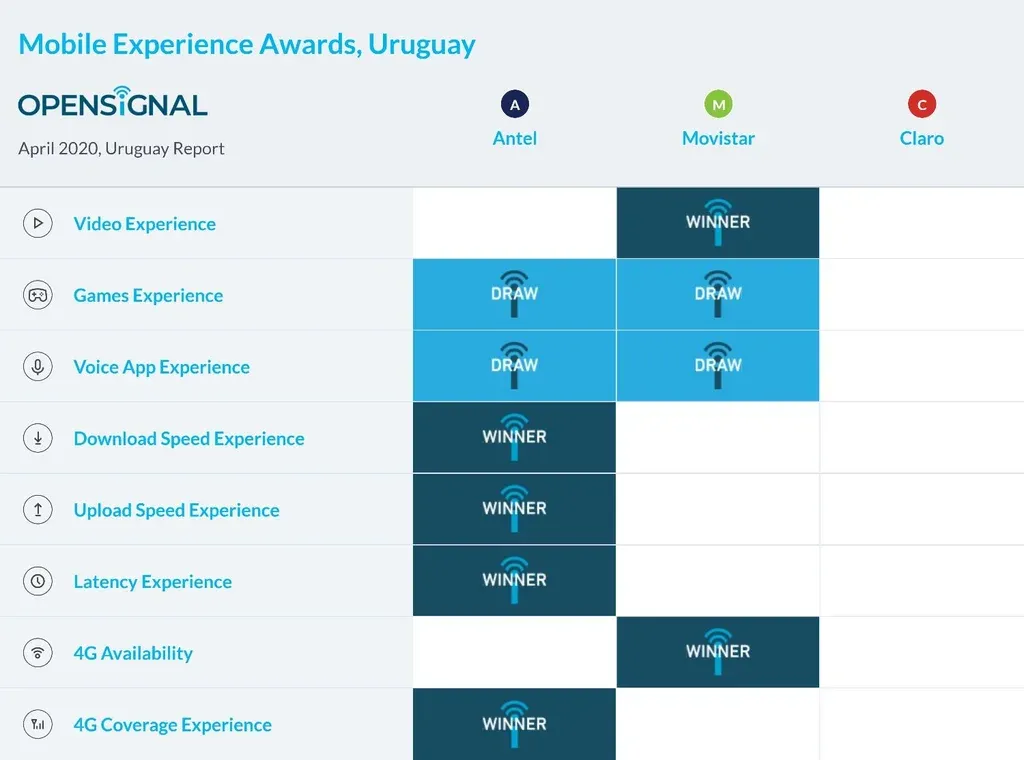This screenshot has width=1024, height=760.
Task: Click the Latency Experience clock icon
Action: [38, 581]
